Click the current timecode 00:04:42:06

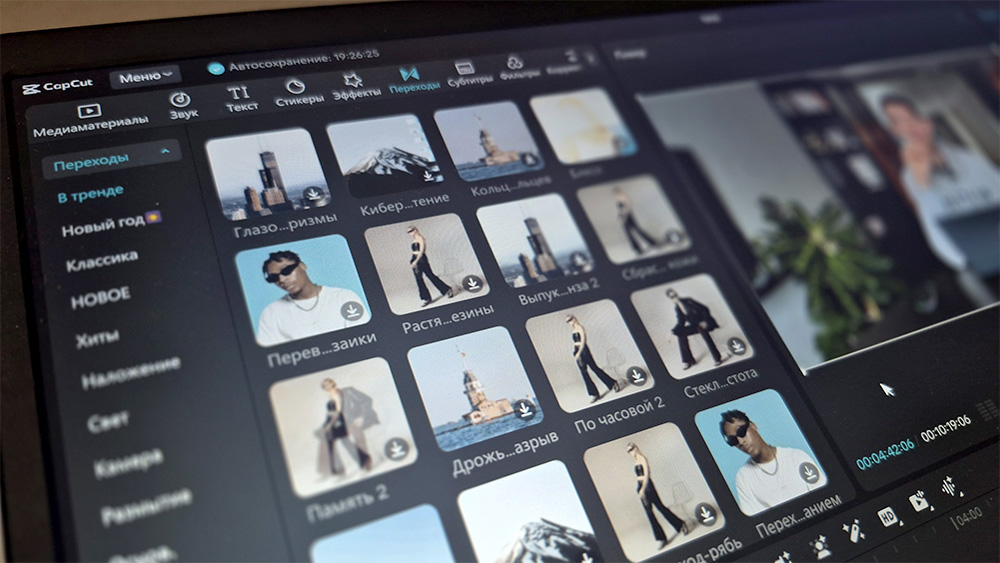point(884,446)
